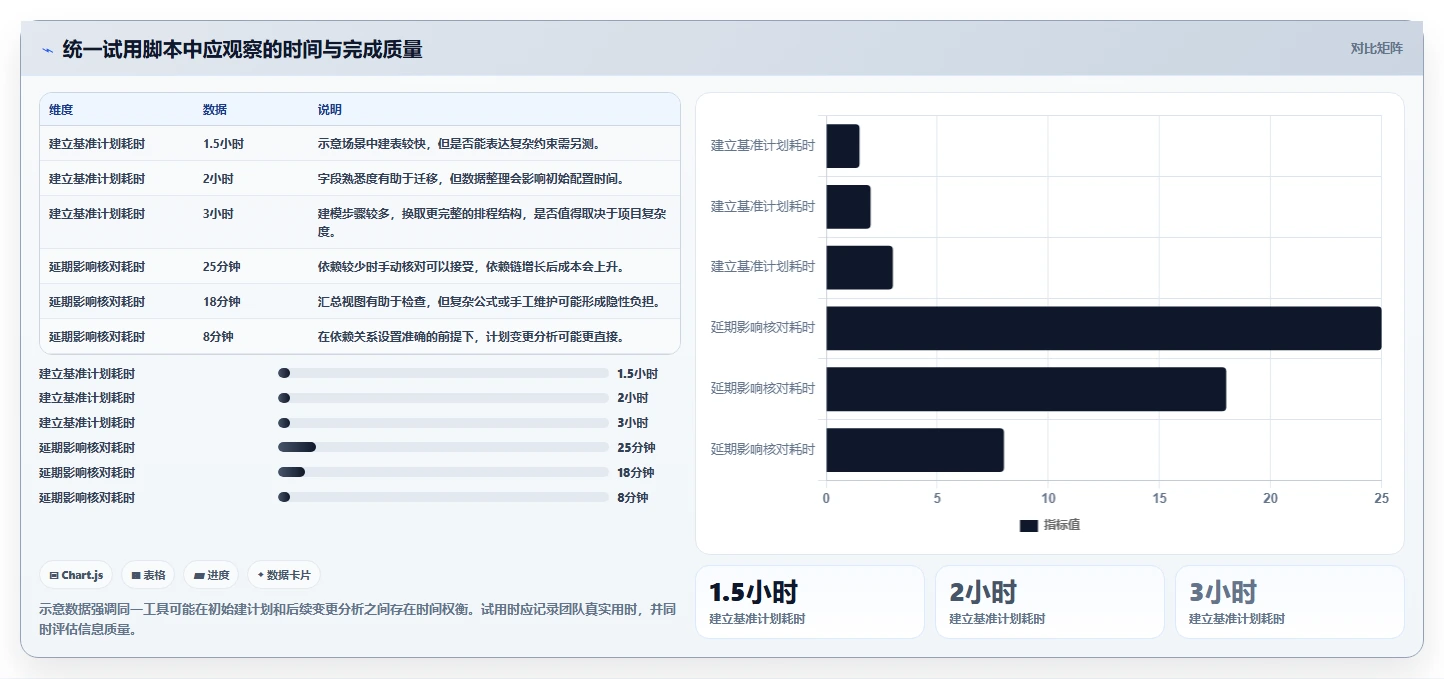
Task: Click the 对比矩阵 tag in header
Action: tap(1376, 48)
